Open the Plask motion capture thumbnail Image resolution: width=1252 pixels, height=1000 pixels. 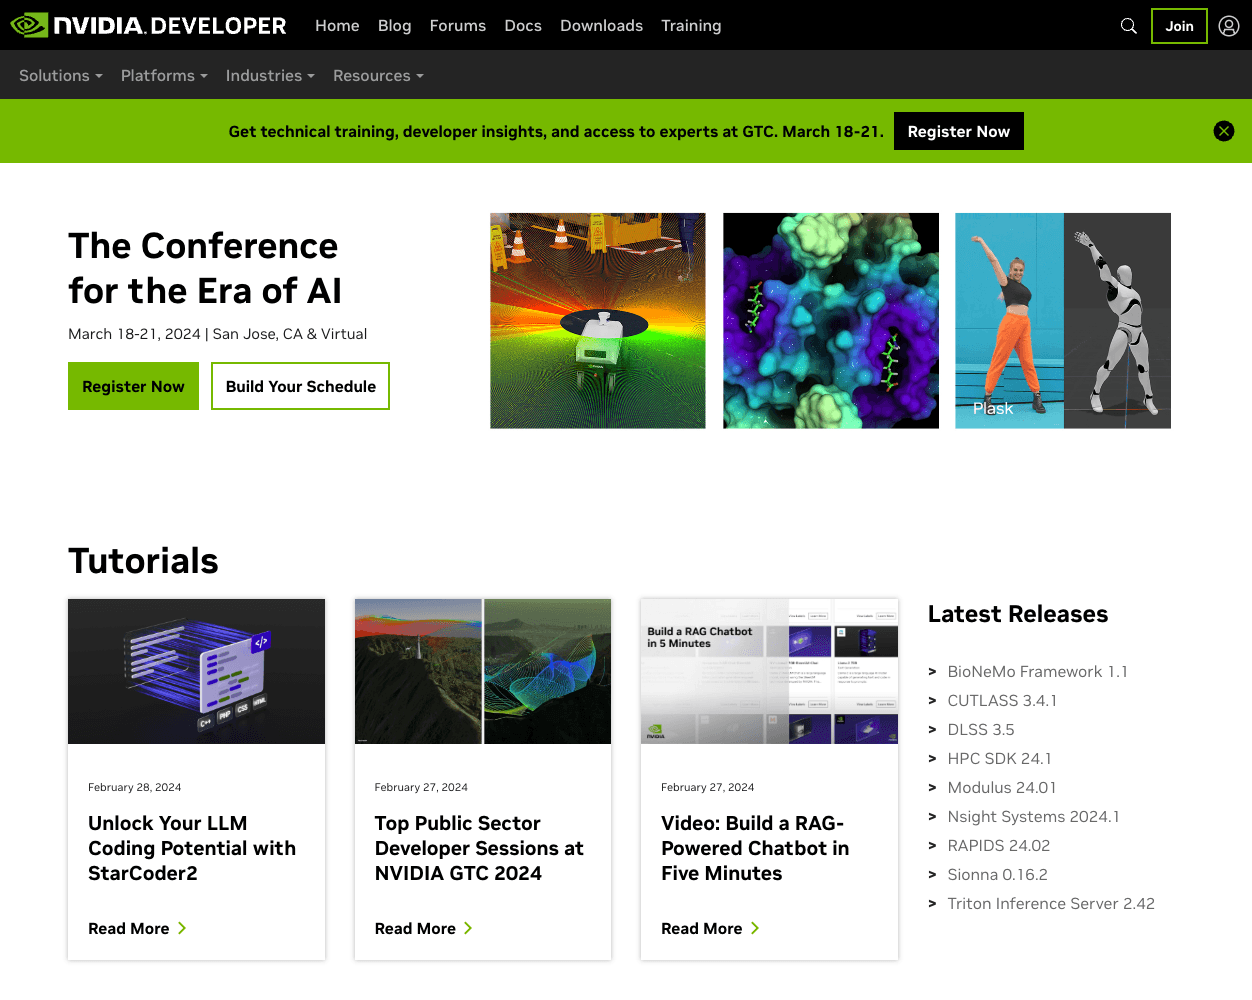tap(1063, 321)
